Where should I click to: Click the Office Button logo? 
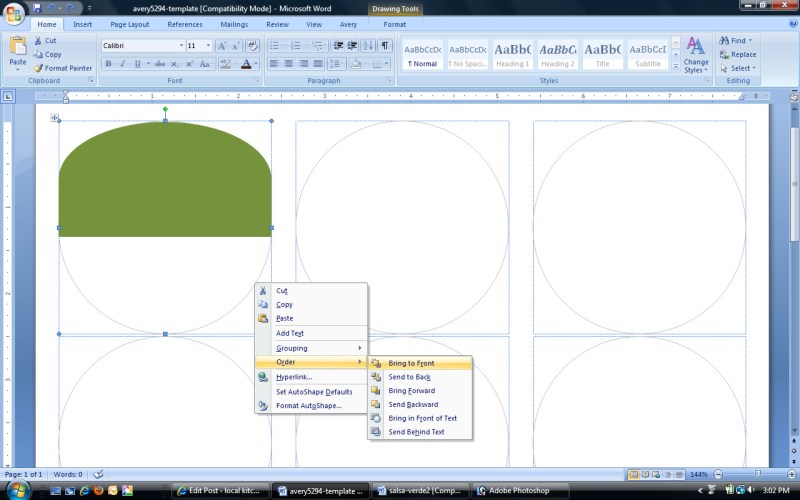pyautogui.click(x=13, y=12)
